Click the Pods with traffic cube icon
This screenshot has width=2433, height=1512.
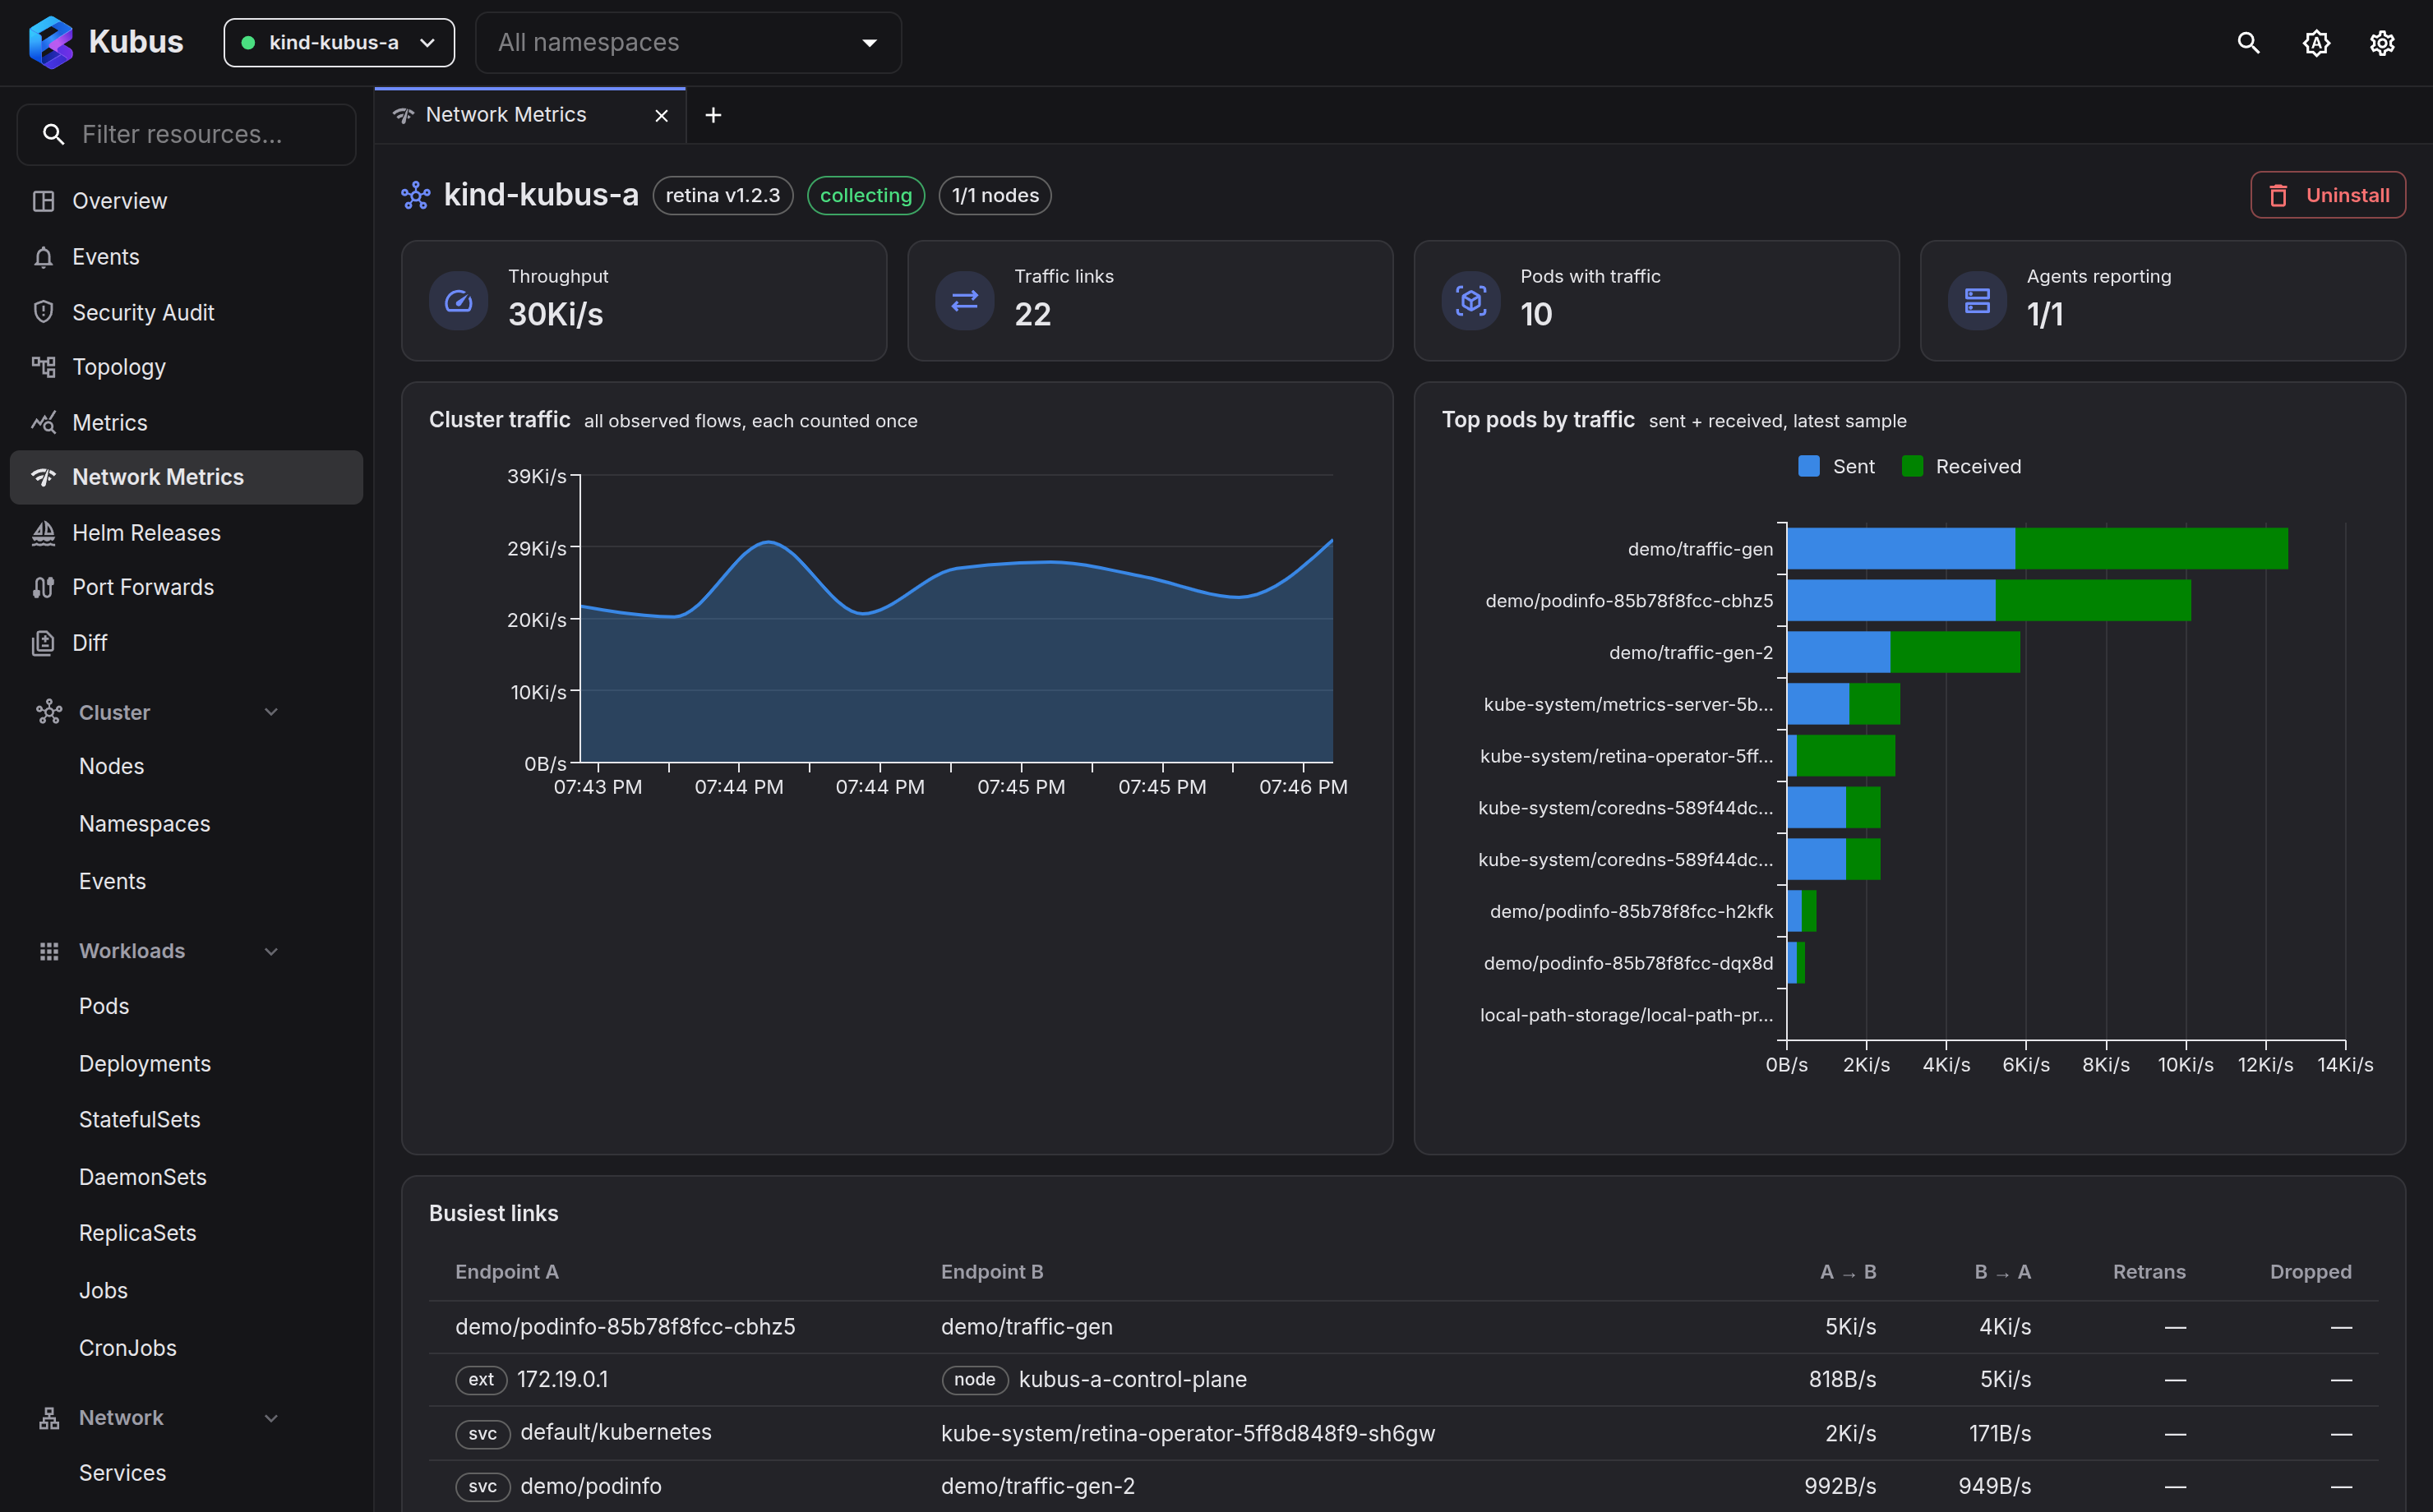point(1471,300)
